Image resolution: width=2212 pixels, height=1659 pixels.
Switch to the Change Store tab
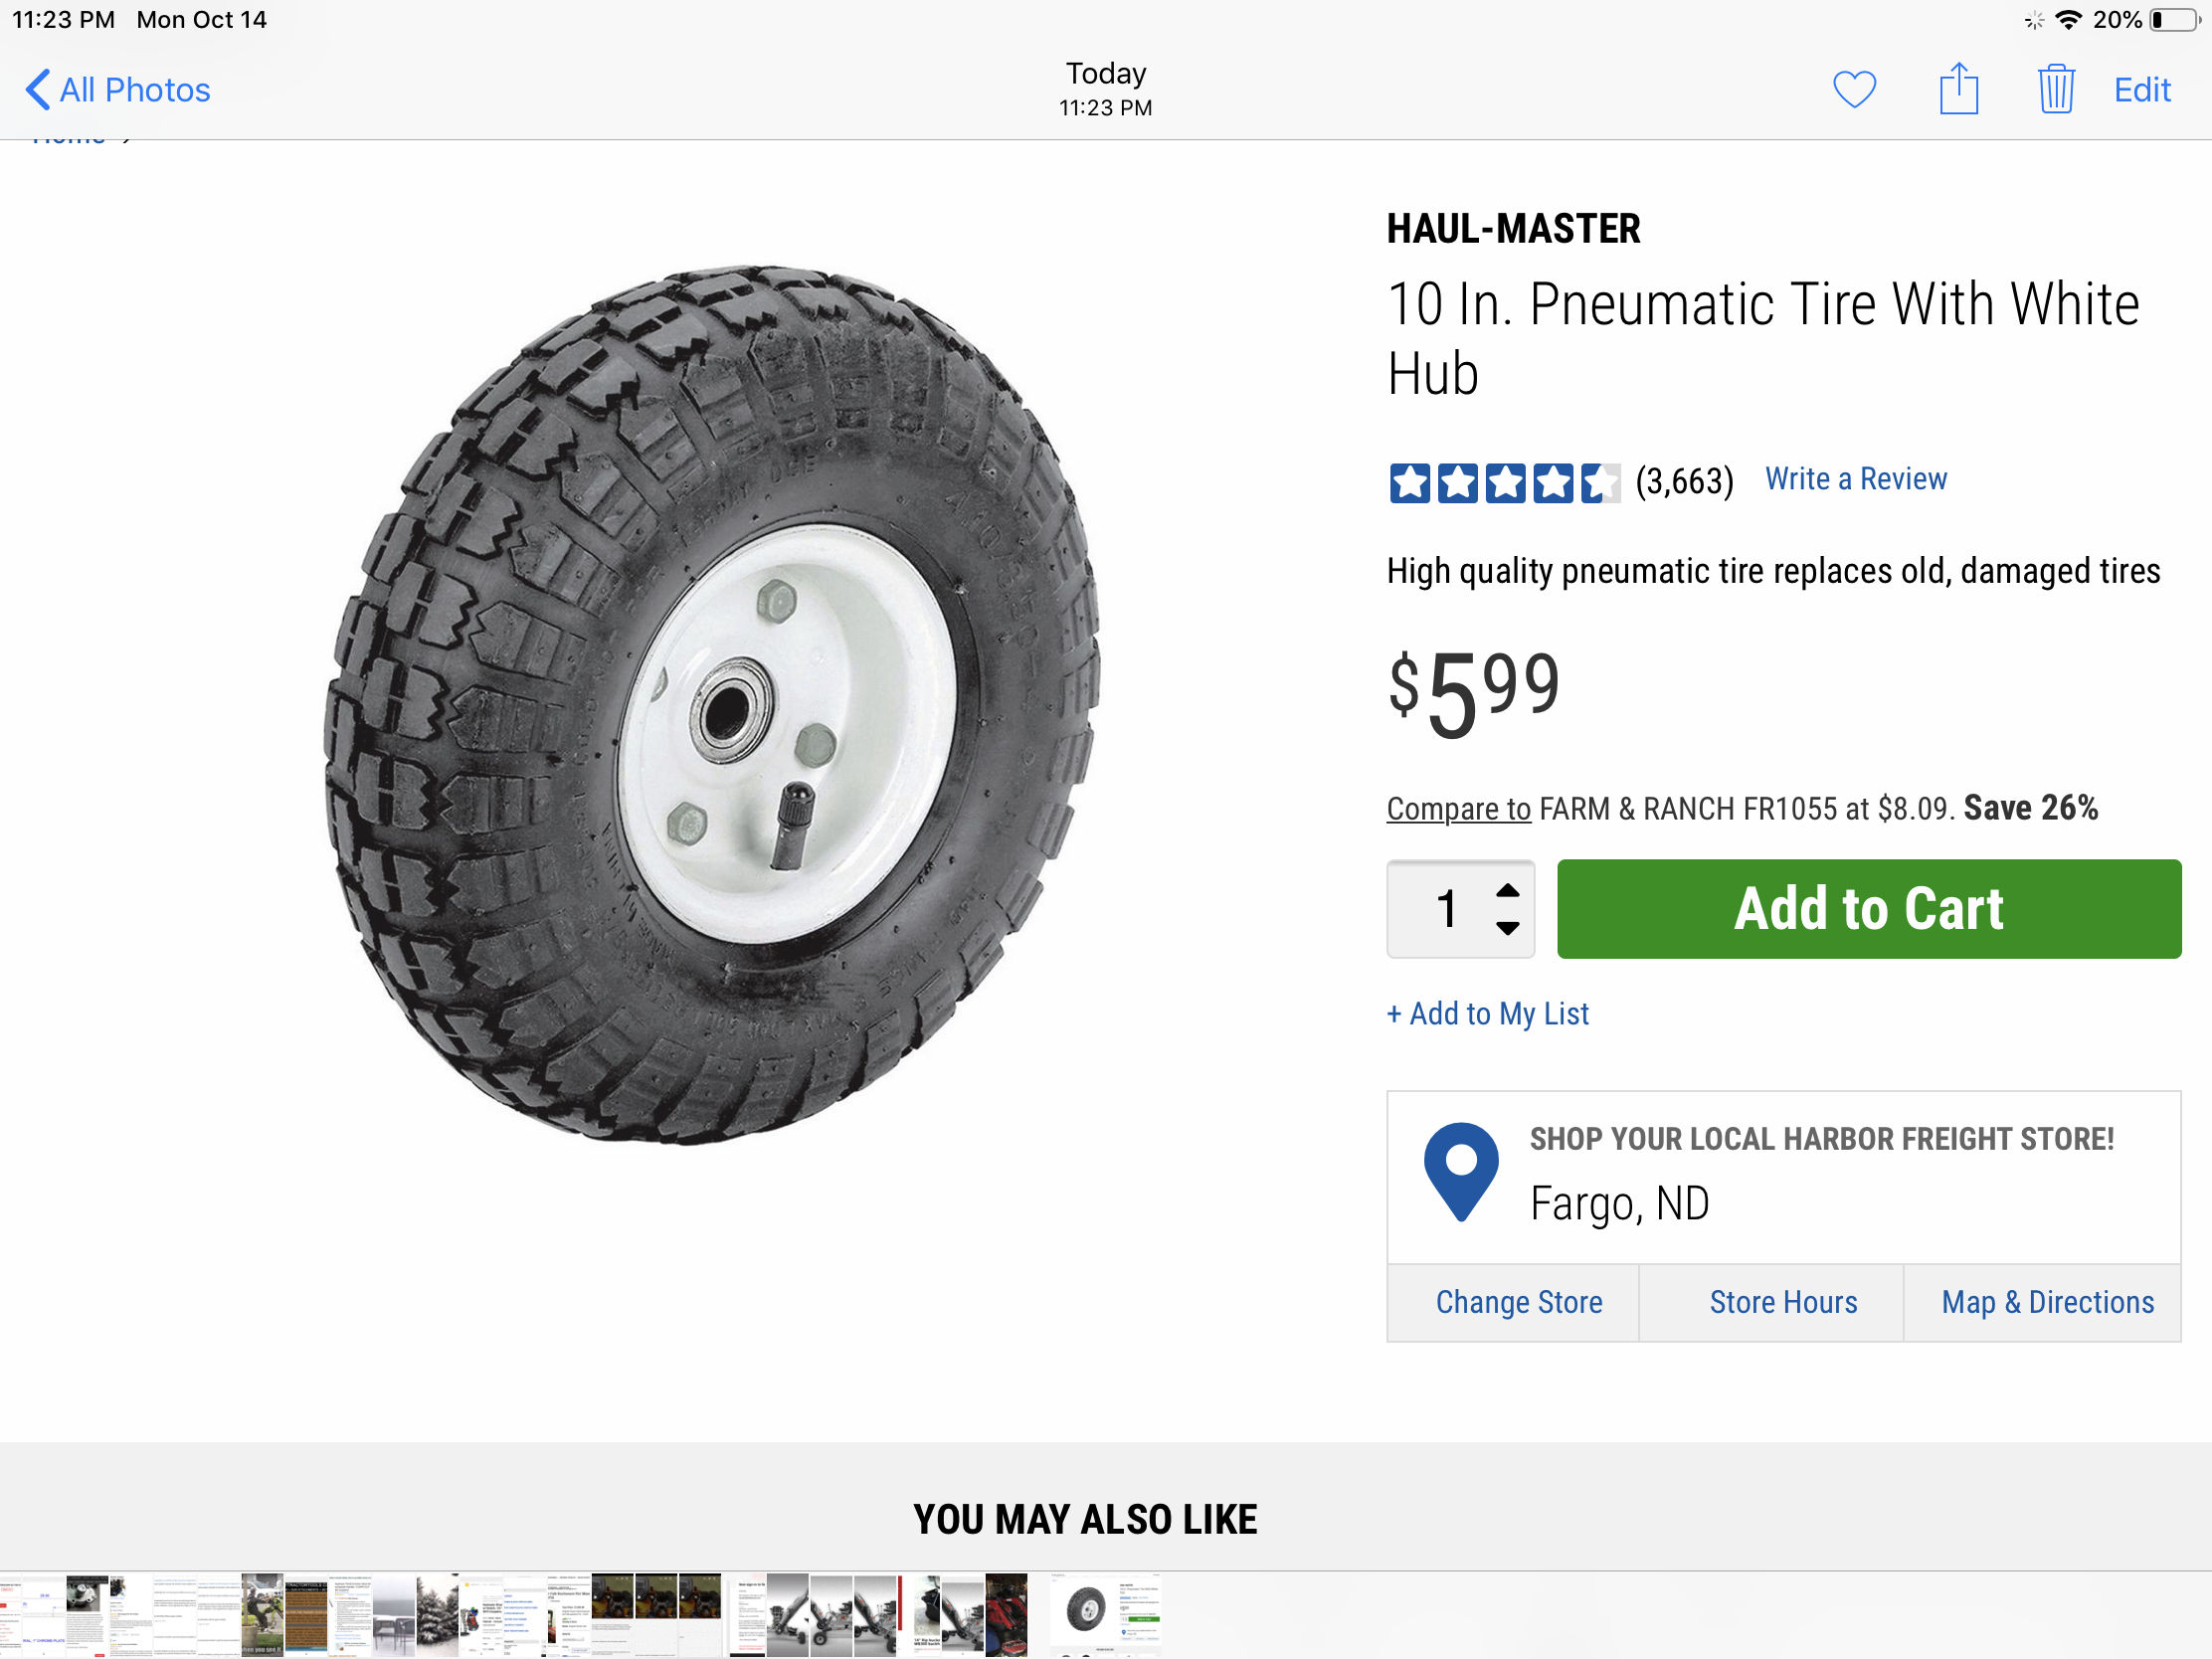1518,1302
